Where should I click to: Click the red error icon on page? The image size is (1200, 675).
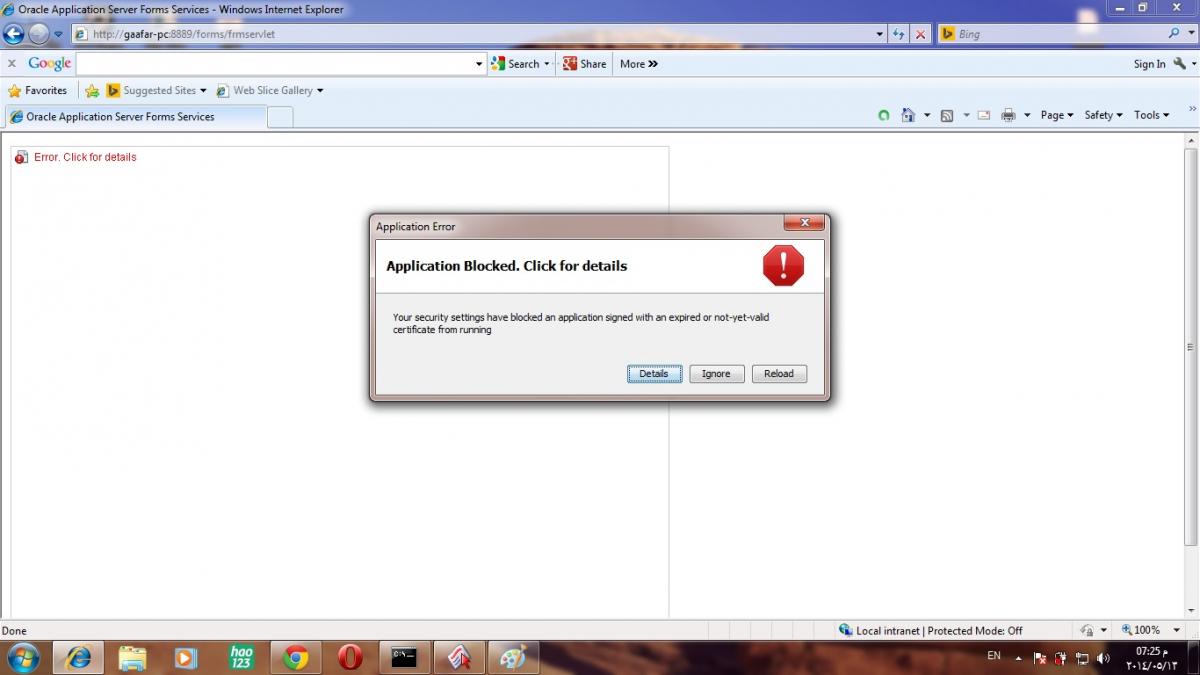(x=21, y=158)
